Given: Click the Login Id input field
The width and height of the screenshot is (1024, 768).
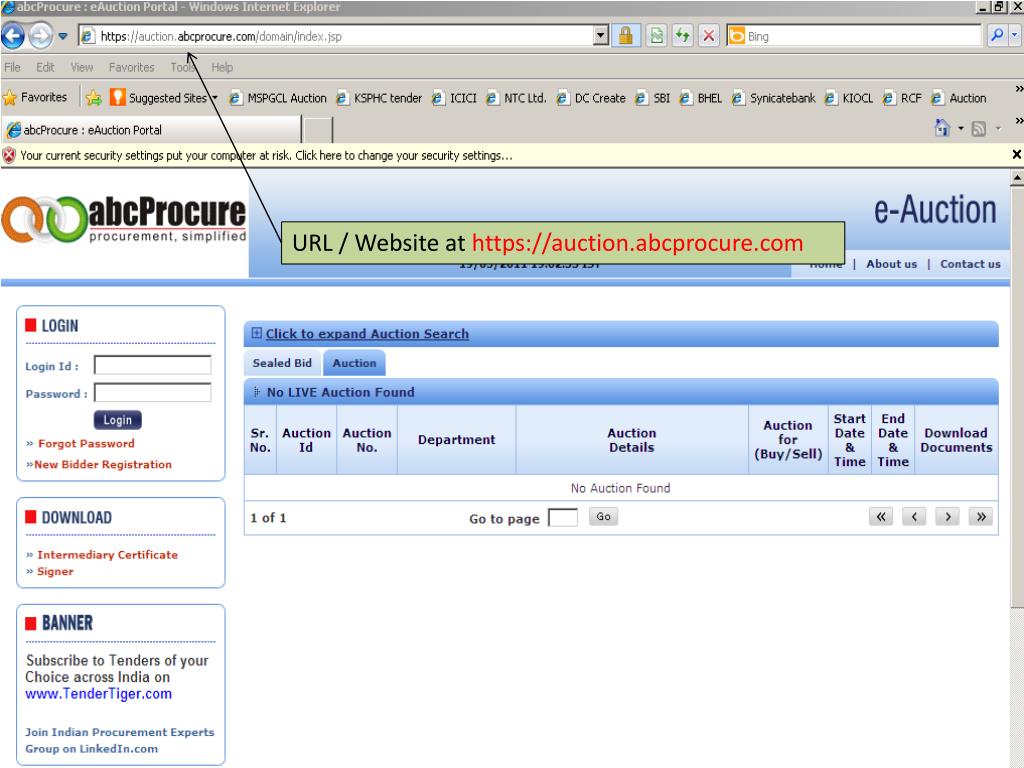Looking at the screenshot, I should click(x=152, y=365).
